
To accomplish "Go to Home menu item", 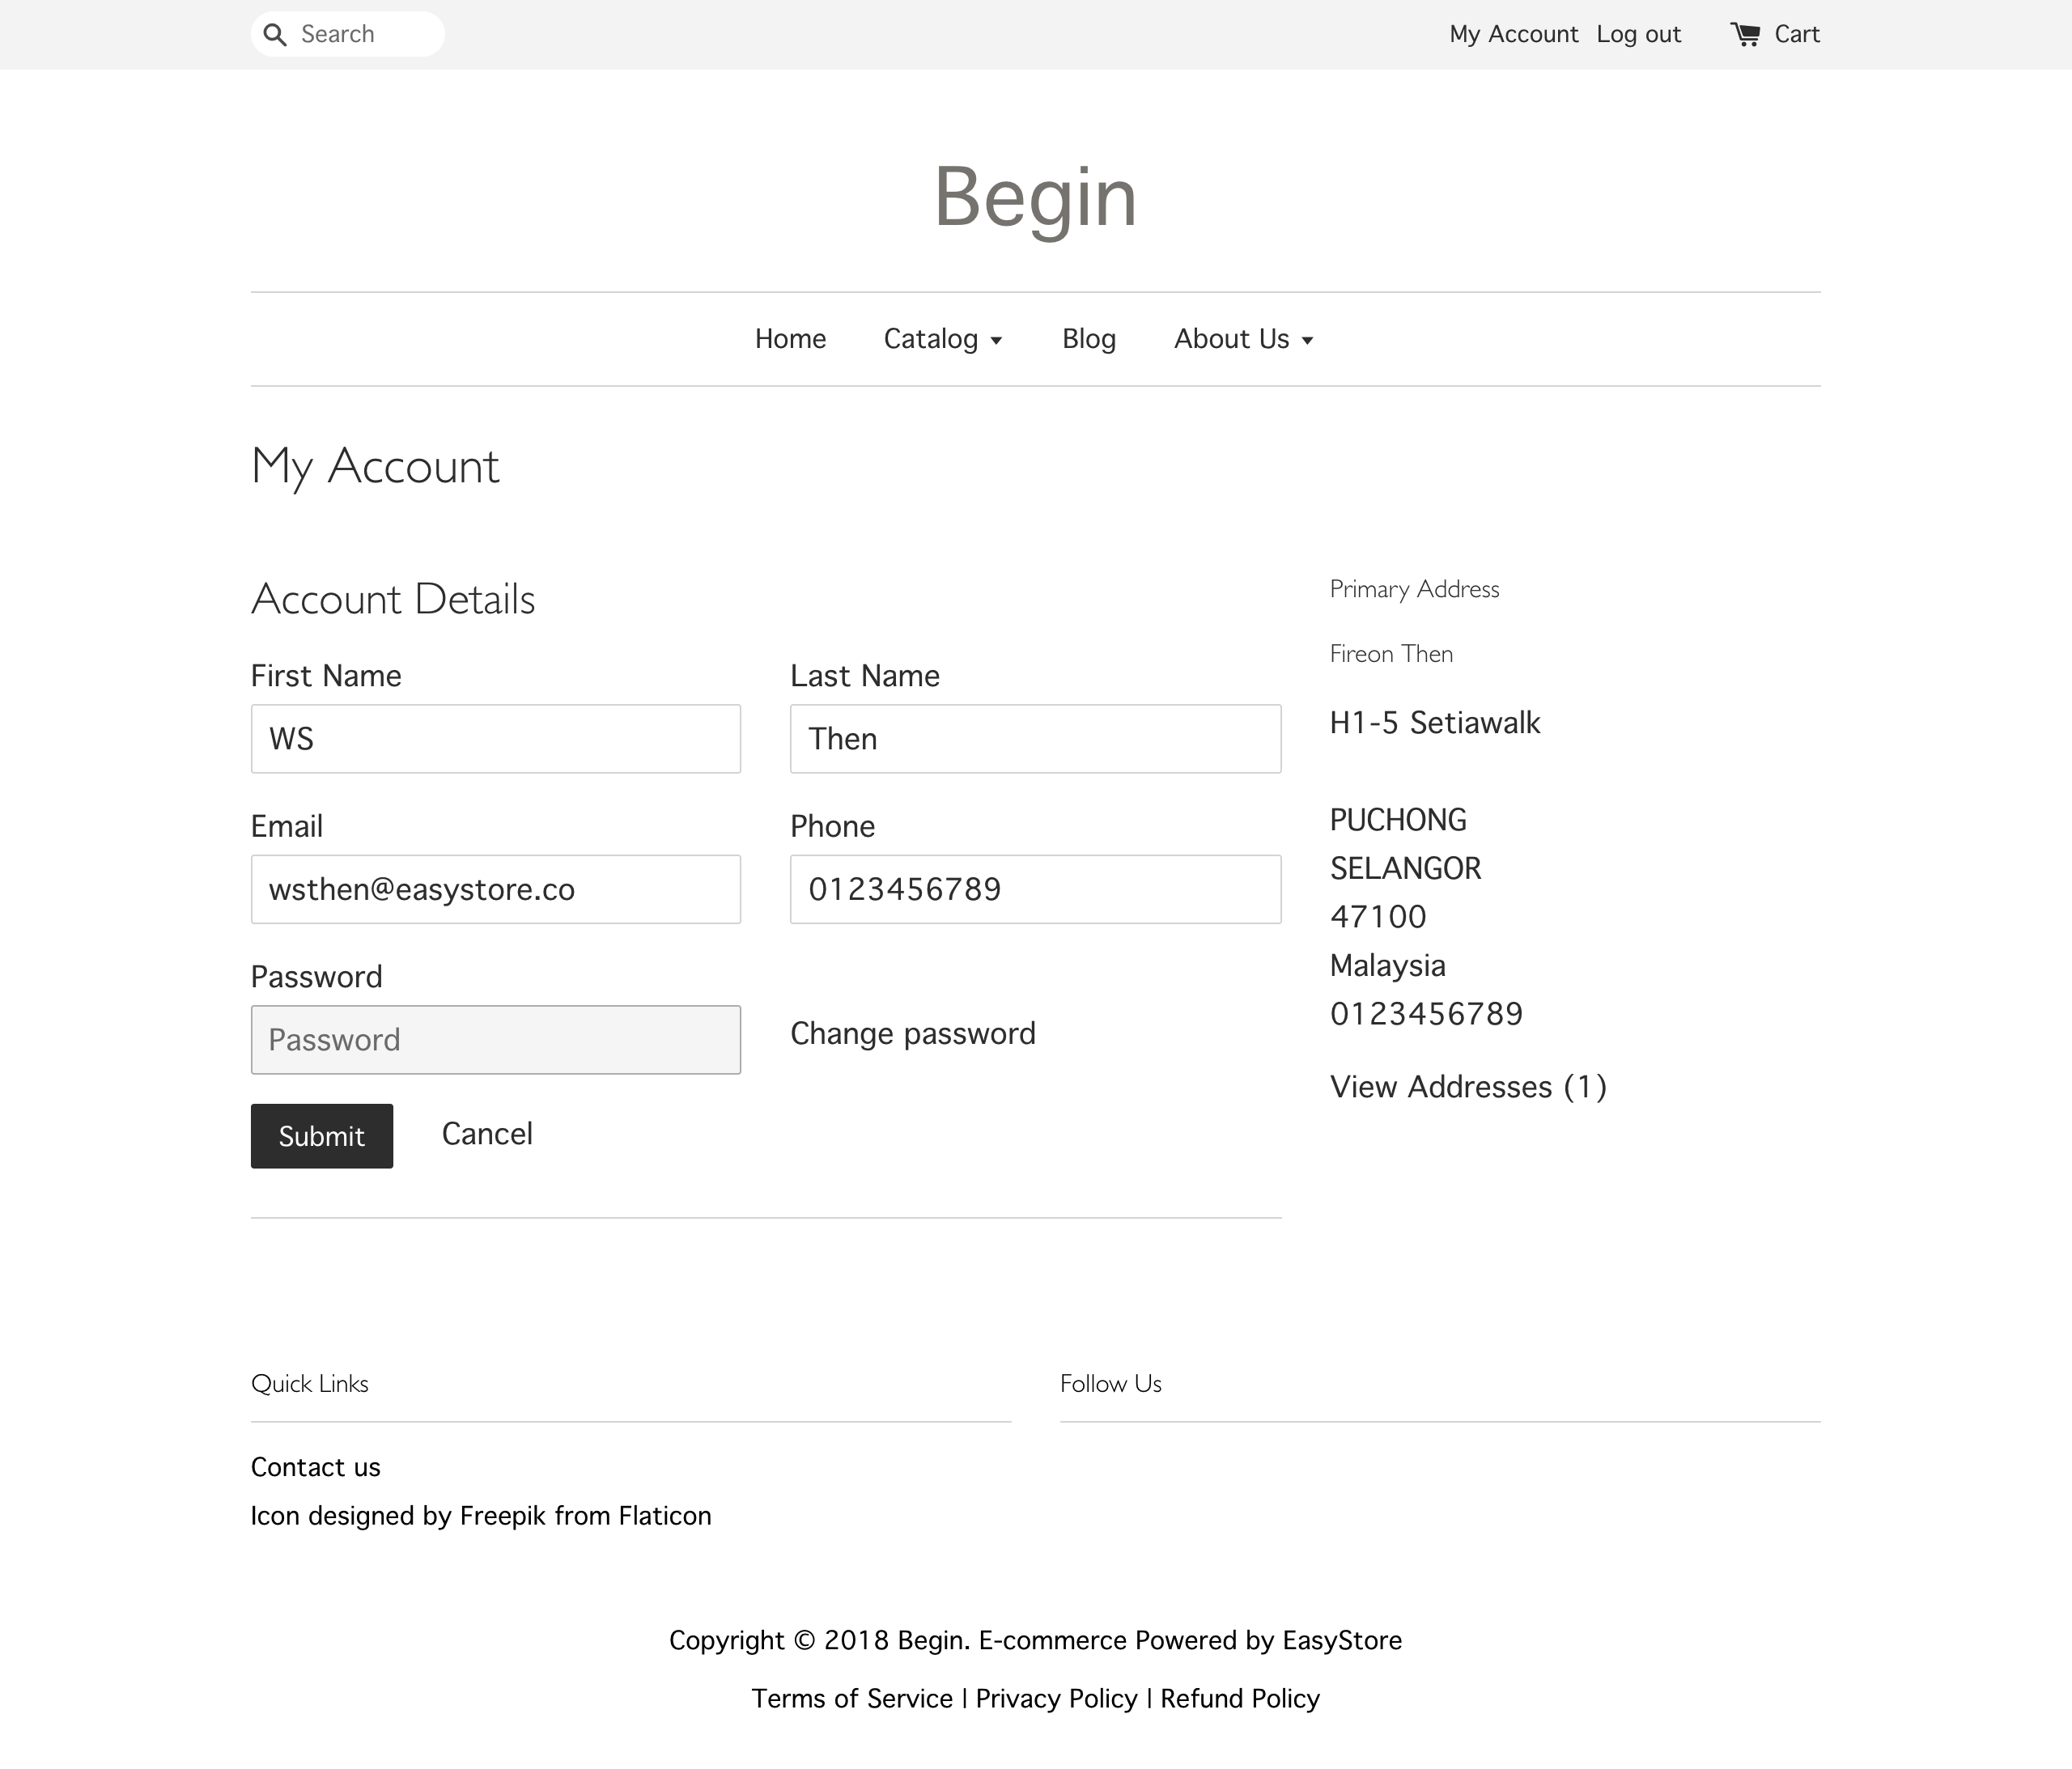I will point(790,339).
